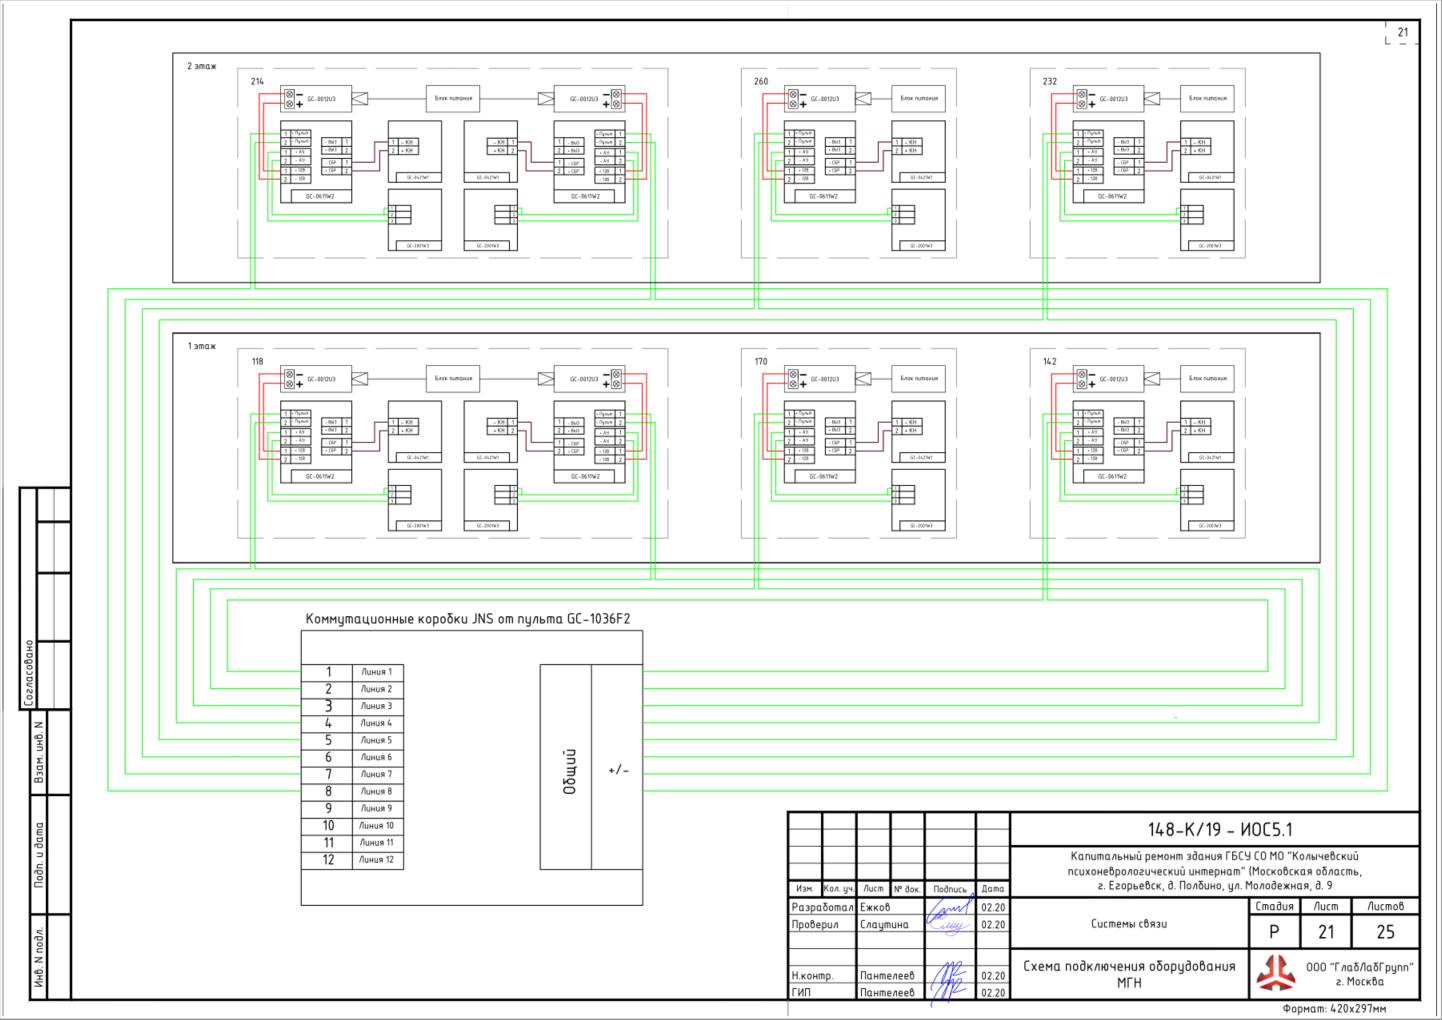The image size is (1442, 1020).
Task: Select the Линия 12 terminal row
Action: (353, 859)
